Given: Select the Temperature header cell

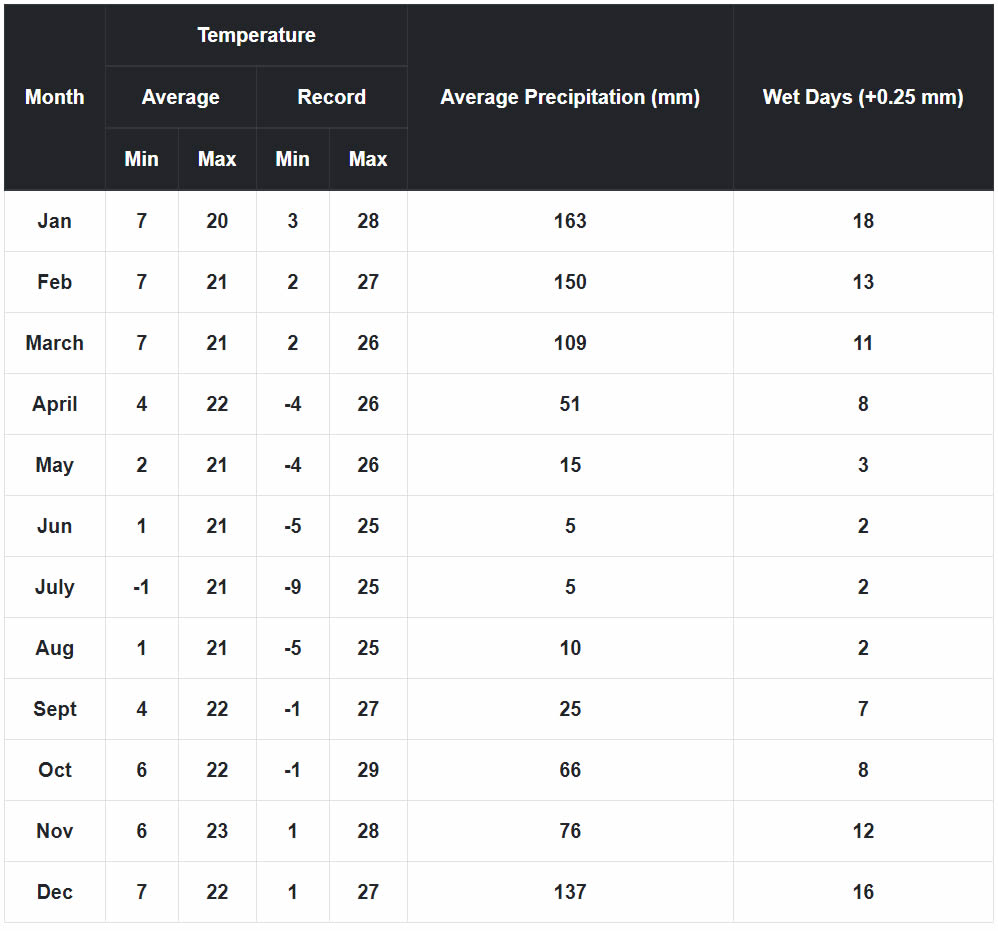Looking at the screenshot, I should [257, 35].
